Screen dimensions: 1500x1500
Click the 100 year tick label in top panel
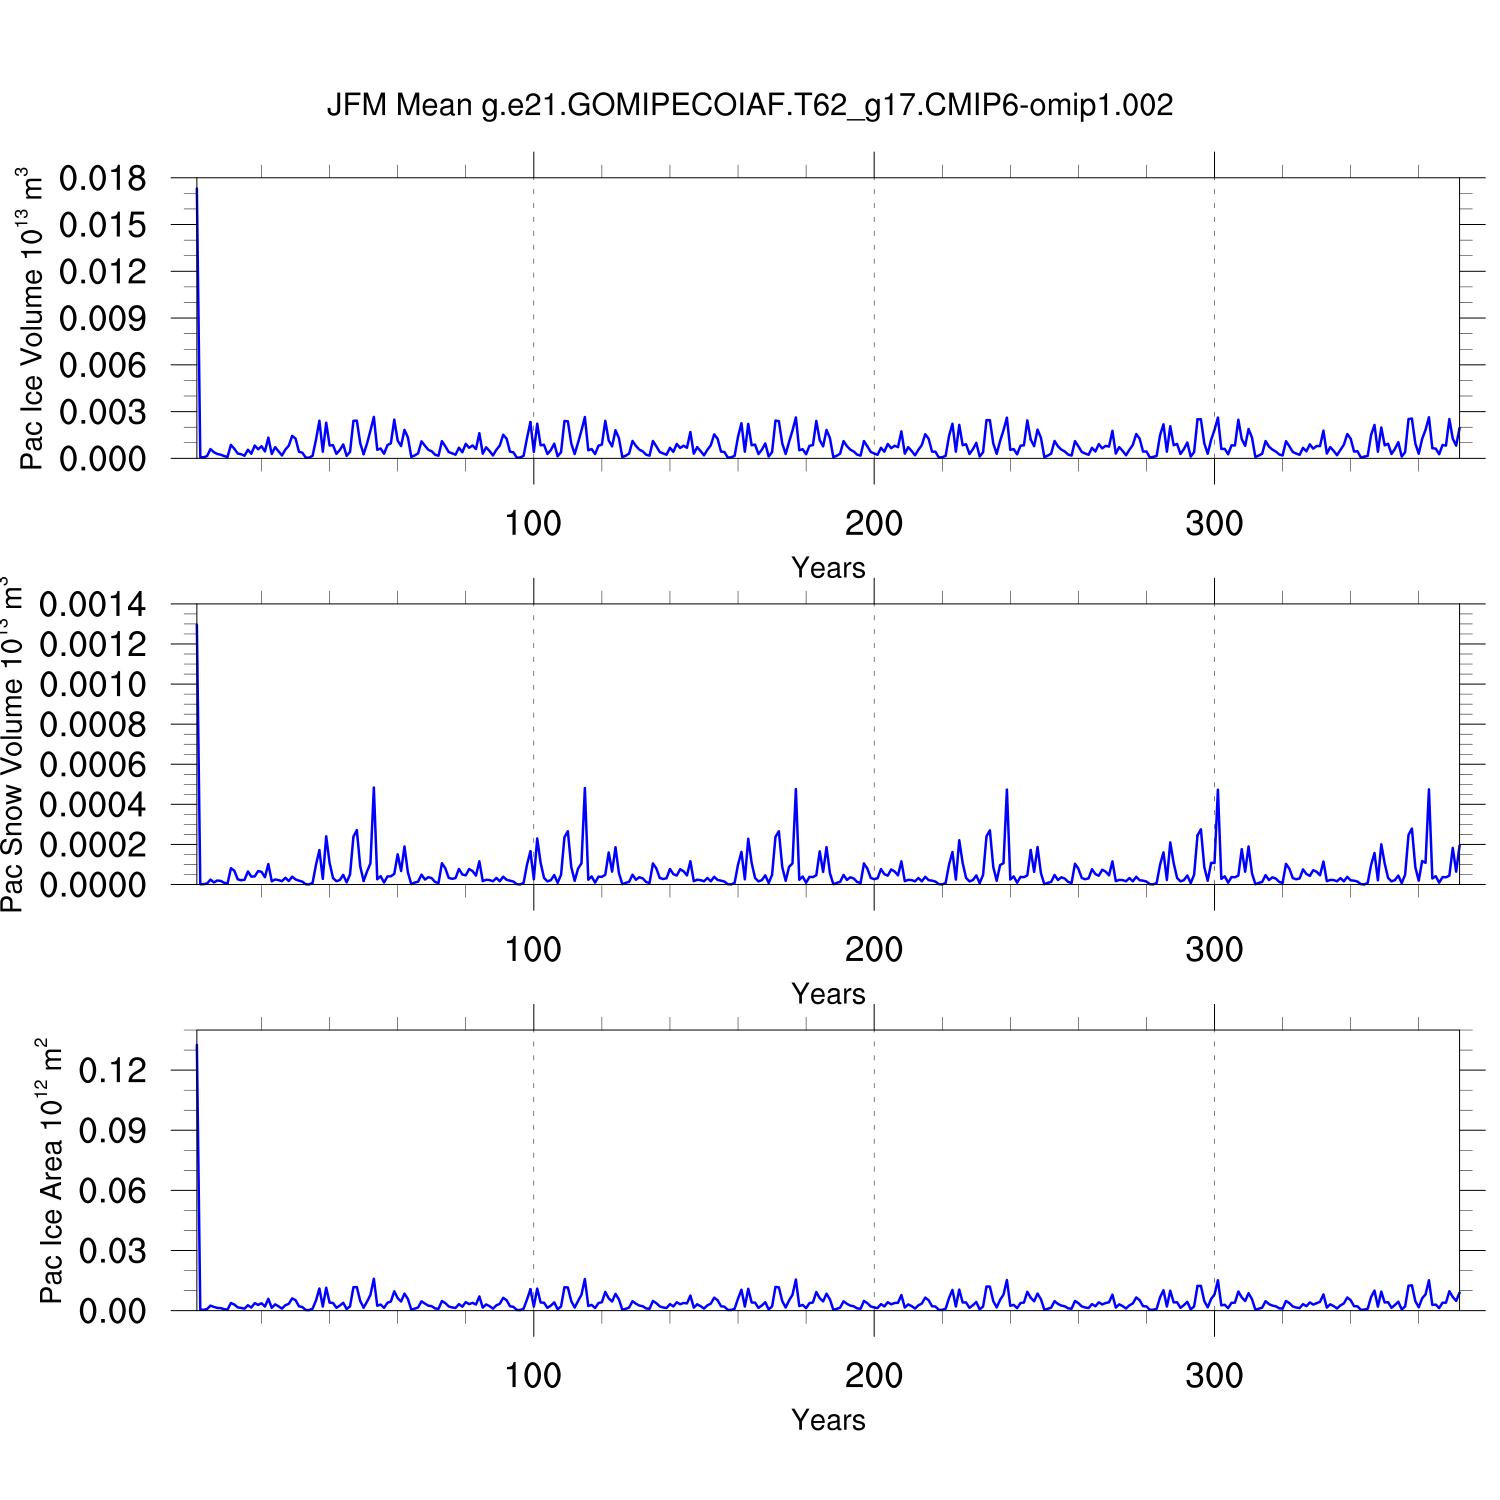(533, 523)
